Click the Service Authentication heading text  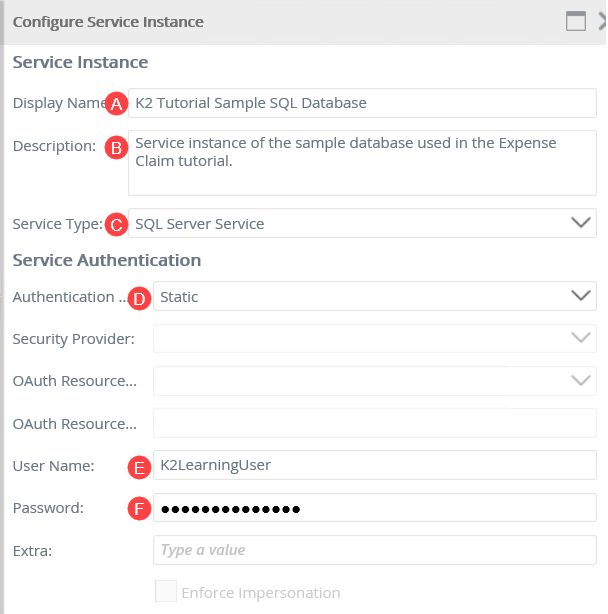click(107, 260)
